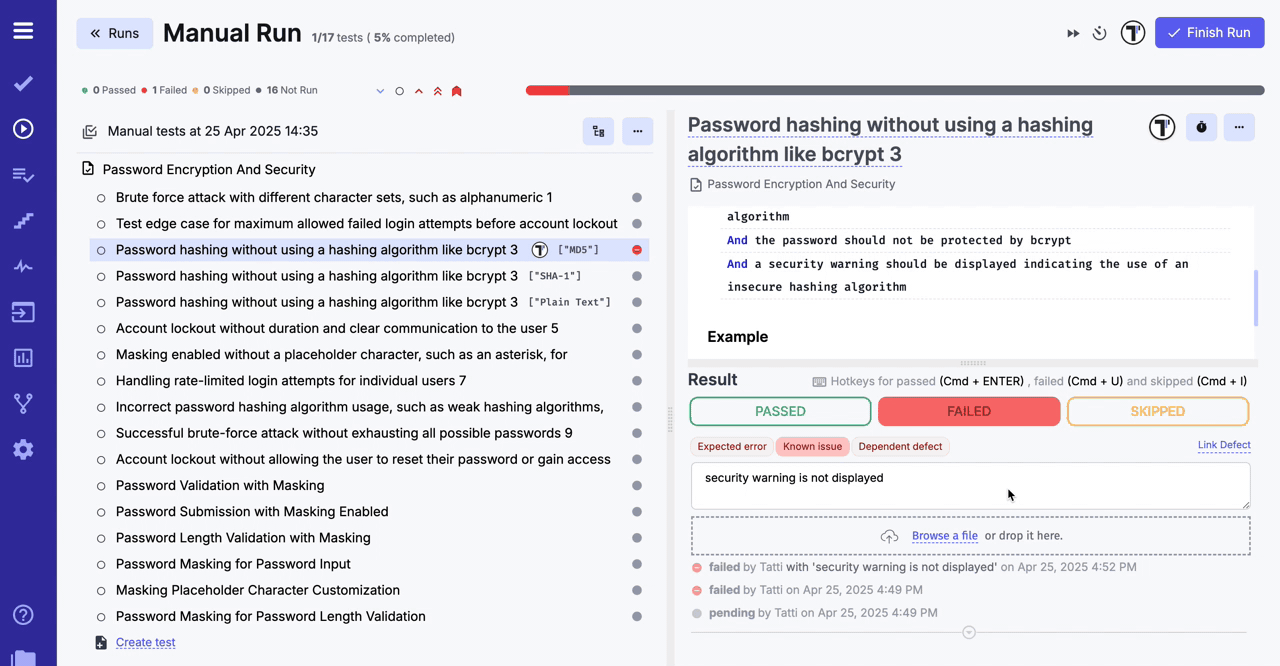Viewport: 1280px width, 666px height.
Task: Filter tests by Not Run status
Action: click(287, 90)
